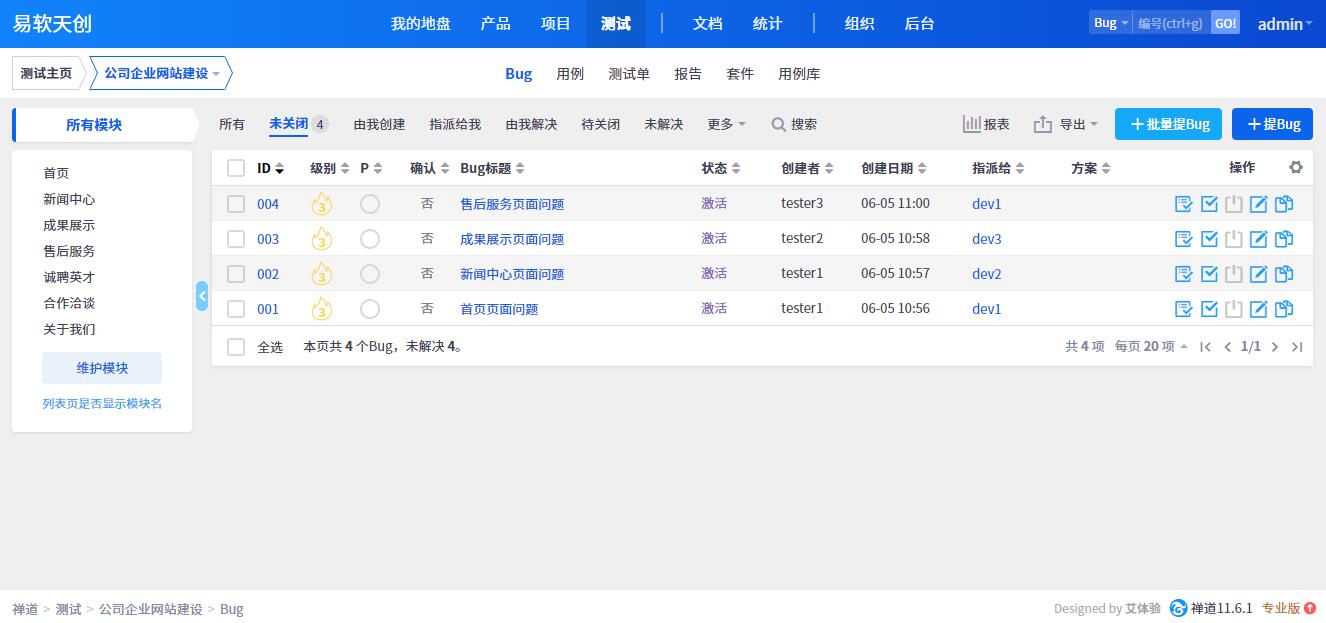Click the 提Bug create button
The height and width of the screenshot is (623, 1326).
1272,124
